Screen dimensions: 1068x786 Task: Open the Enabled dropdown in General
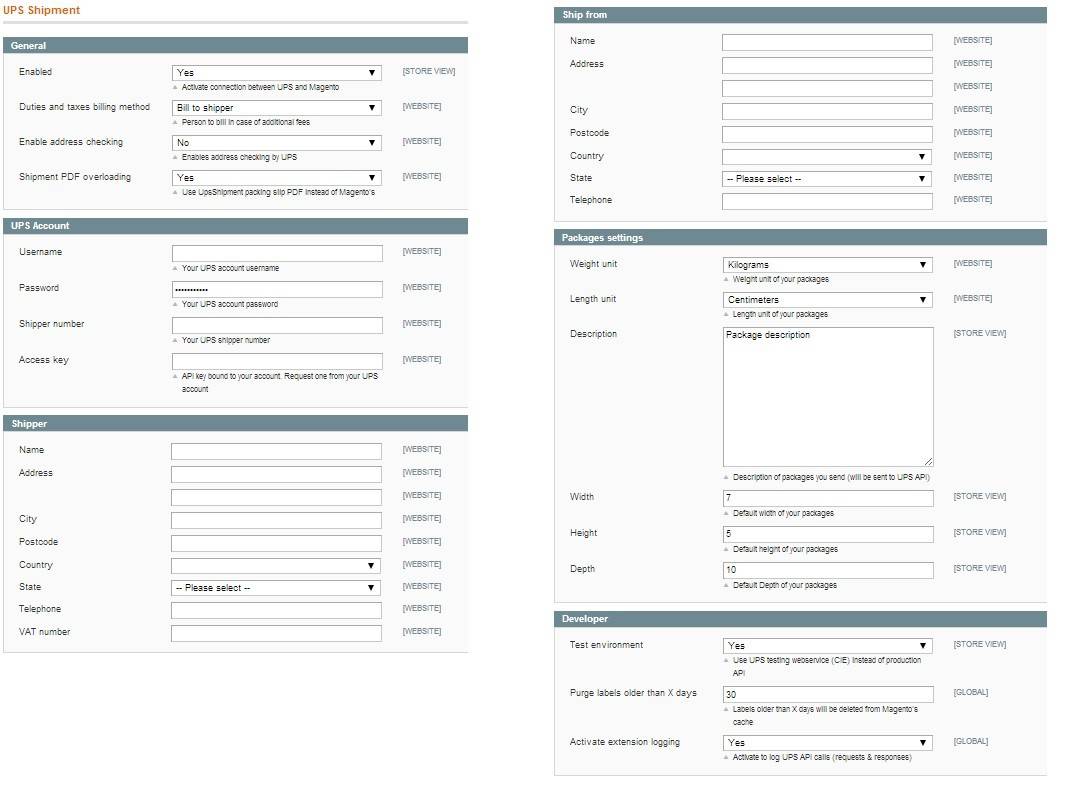pyautogui.click(x=276, y=73)
